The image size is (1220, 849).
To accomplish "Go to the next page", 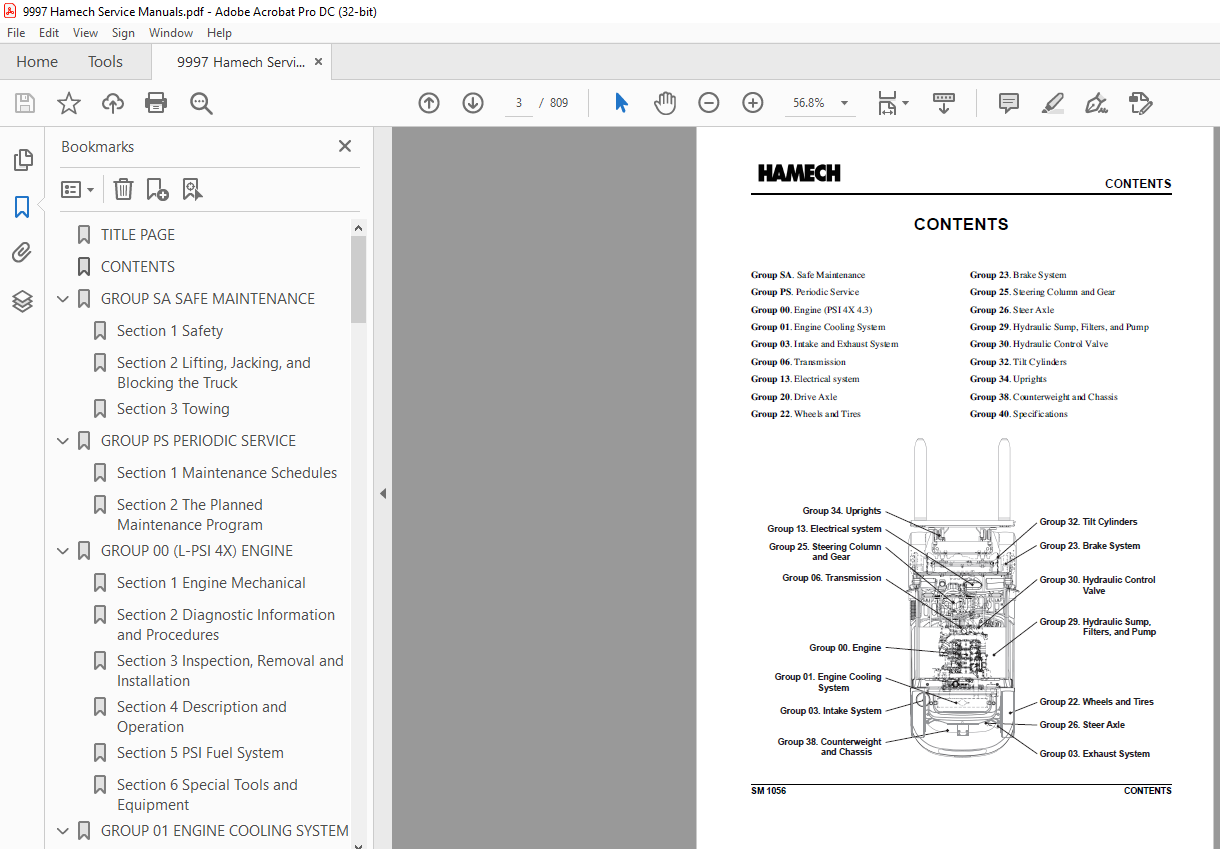I will click(x=473, y=103).
